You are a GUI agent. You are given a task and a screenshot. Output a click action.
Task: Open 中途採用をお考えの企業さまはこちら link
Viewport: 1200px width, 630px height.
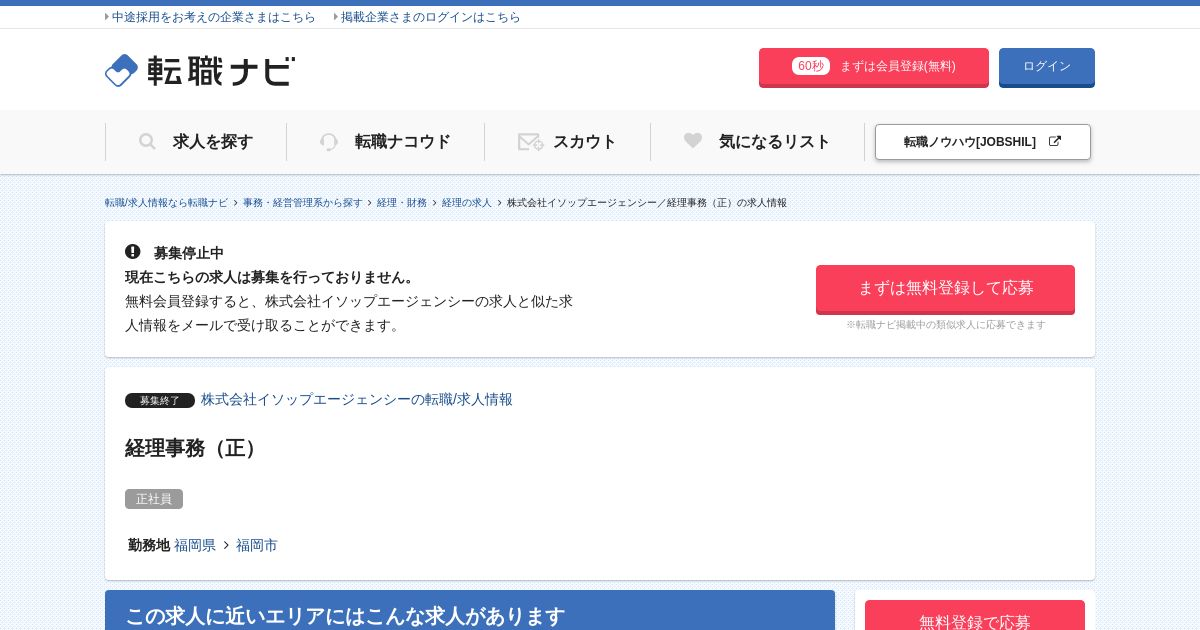coord(213,17)
